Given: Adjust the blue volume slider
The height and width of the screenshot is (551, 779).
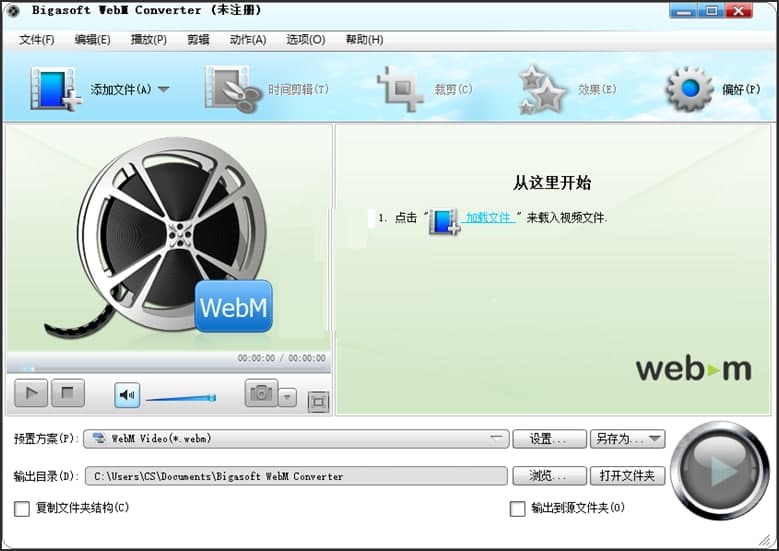Looking at the screenshot, I should [x=181, y=397].
